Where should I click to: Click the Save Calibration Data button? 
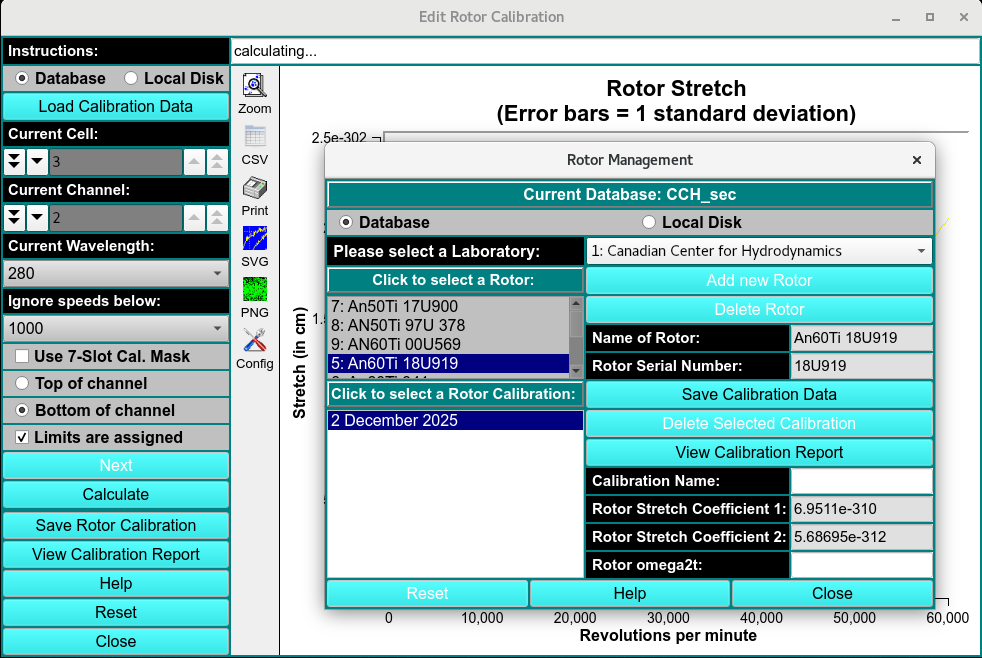tap(758, 394)
